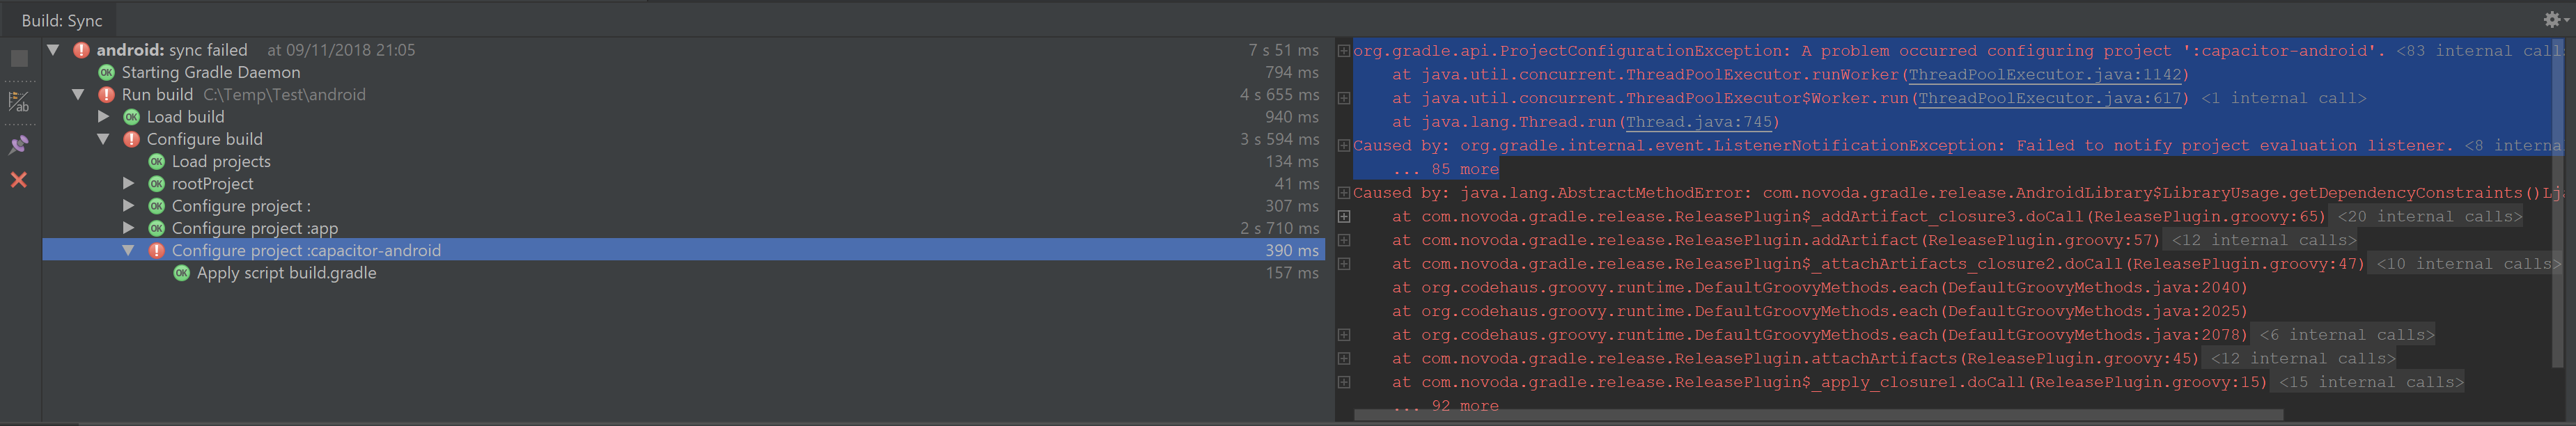Click the '4 s 655 ms' duration
This screenshot has width=2576, height=426.
(1279, 95)
